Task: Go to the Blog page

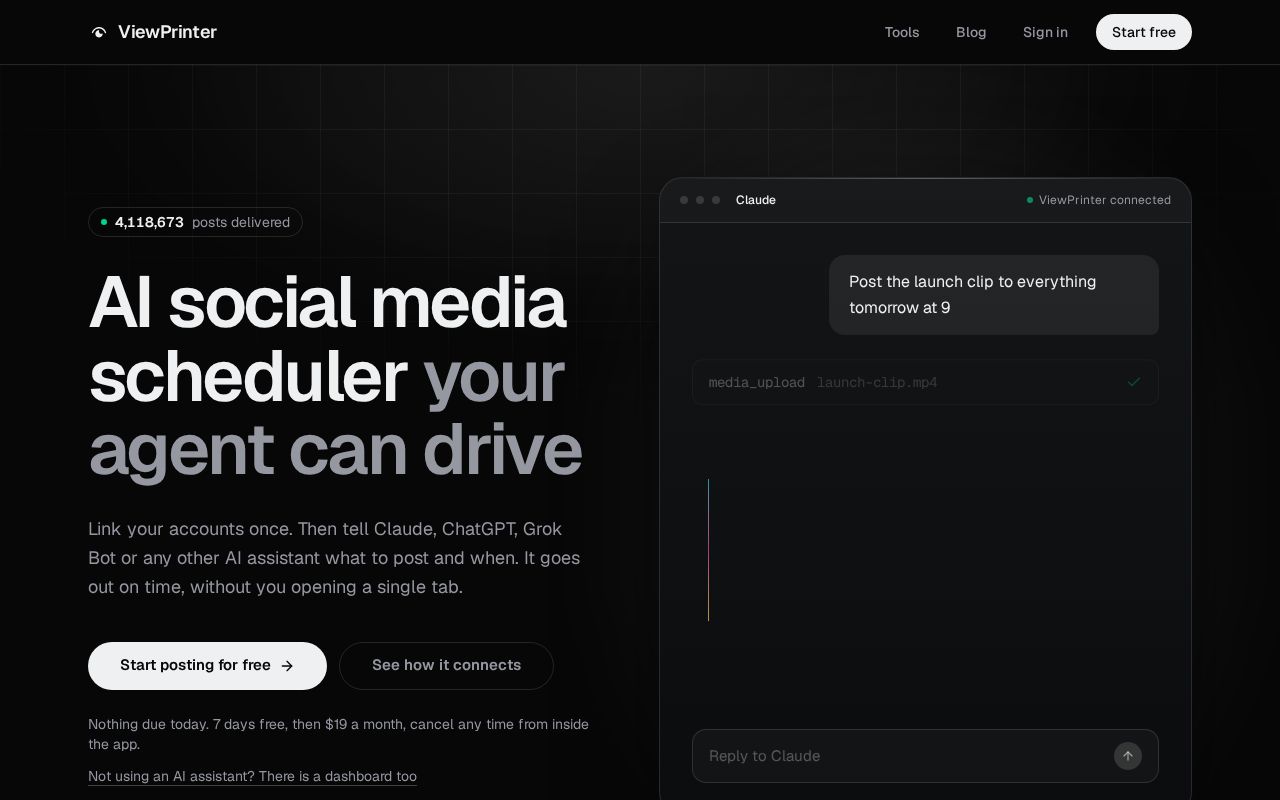Action: 971,32
